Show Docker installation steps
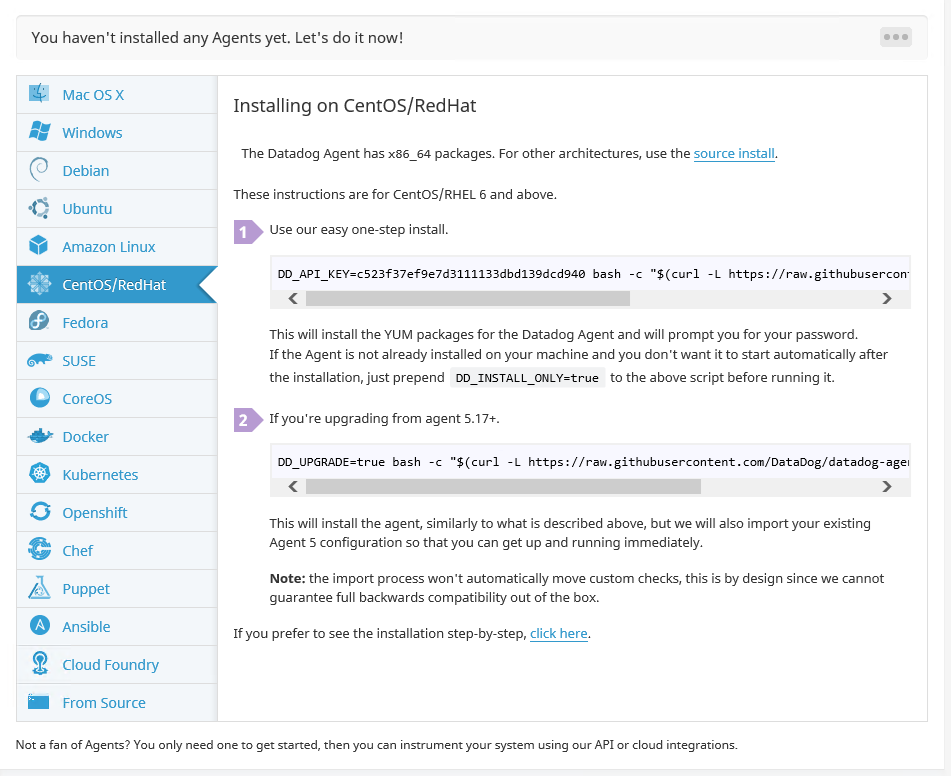951x776 pixels. 117,437
